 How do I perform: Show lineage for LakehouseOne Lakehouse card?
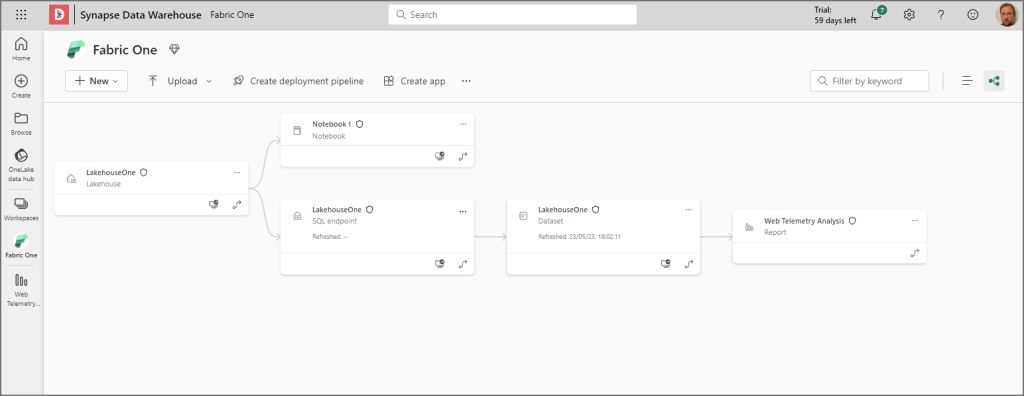pos(237,205)
